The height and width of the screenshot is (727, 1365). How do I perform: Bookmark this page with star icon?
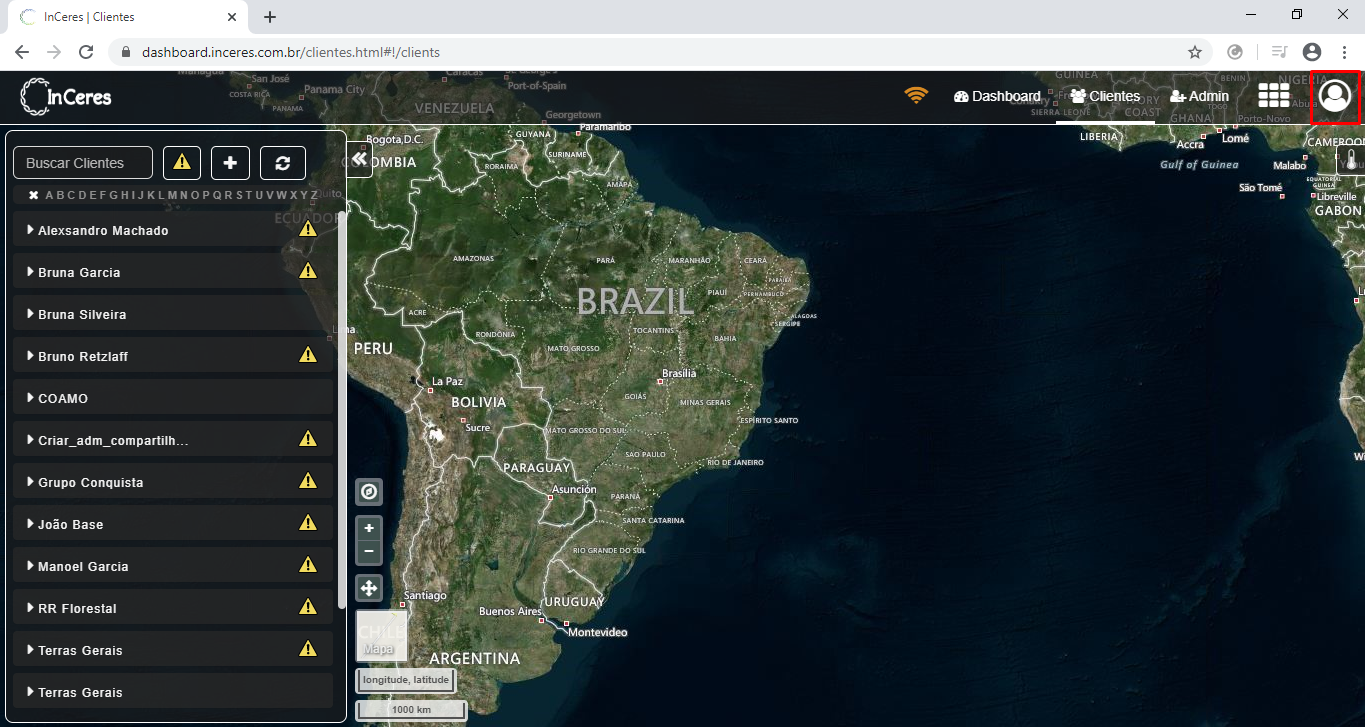[x=1194, y=52]
